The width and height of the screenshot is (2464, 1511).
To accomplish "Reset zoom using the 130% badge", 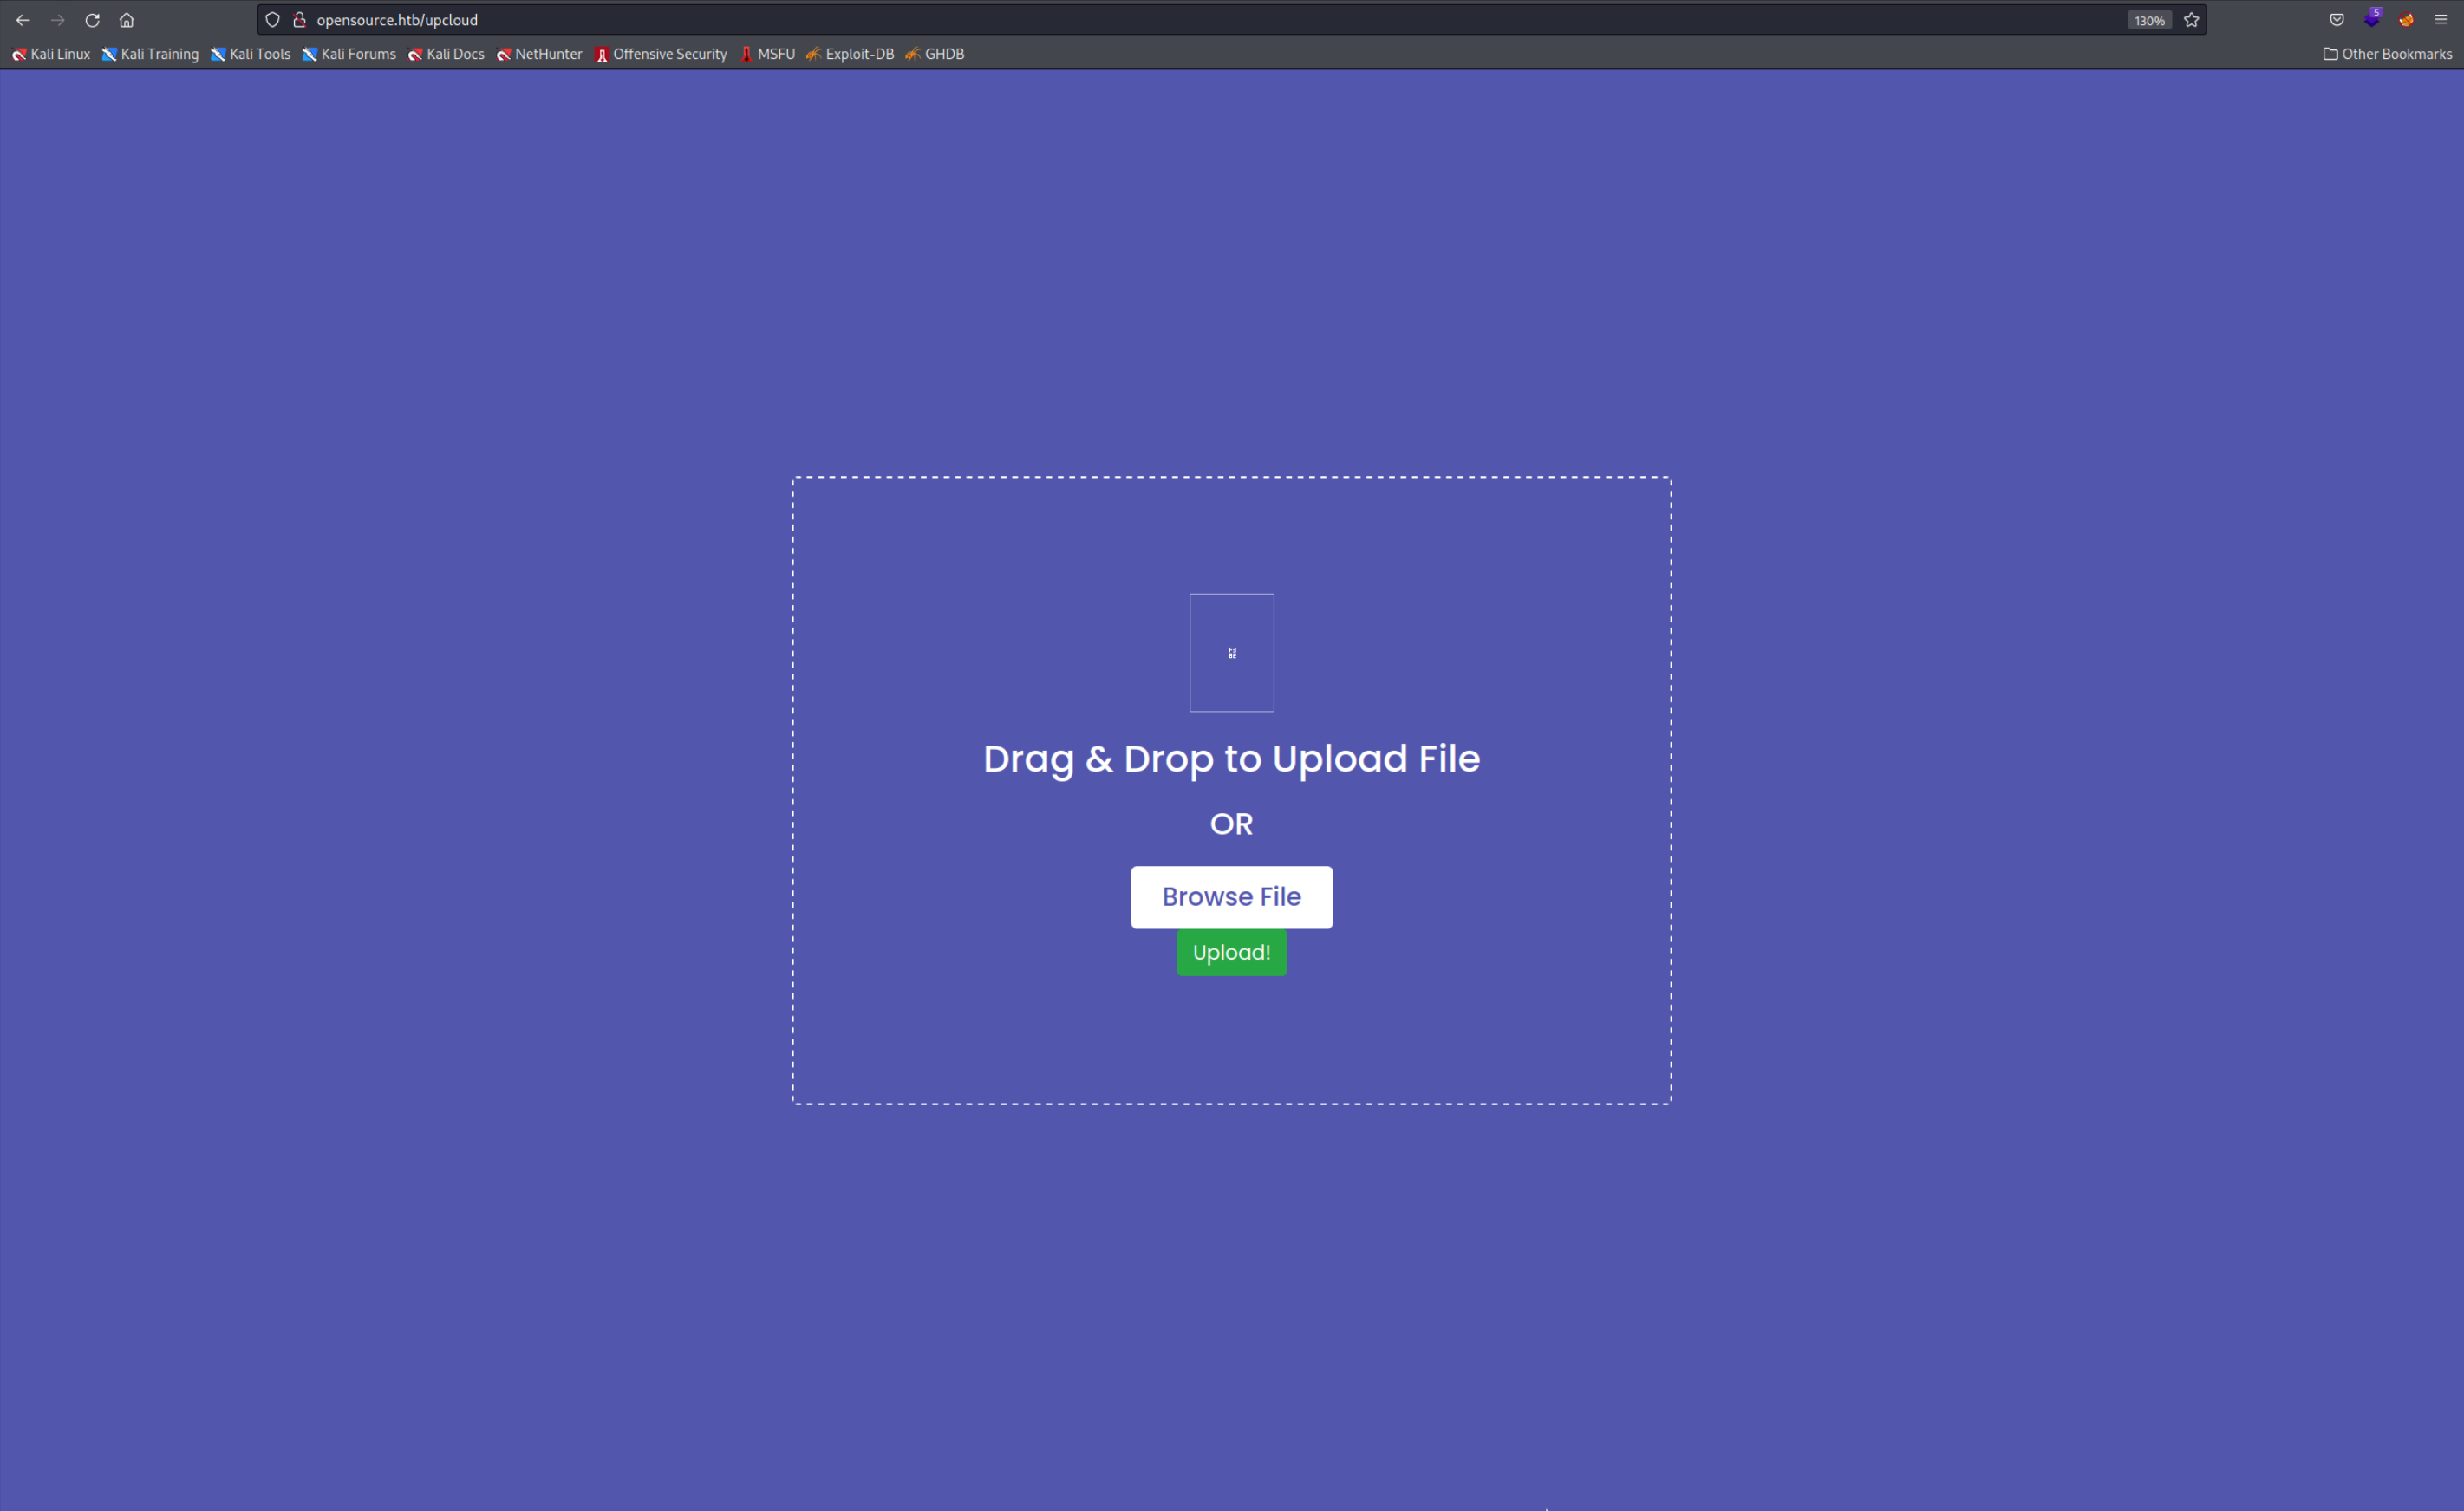I will click(2149, 21).
